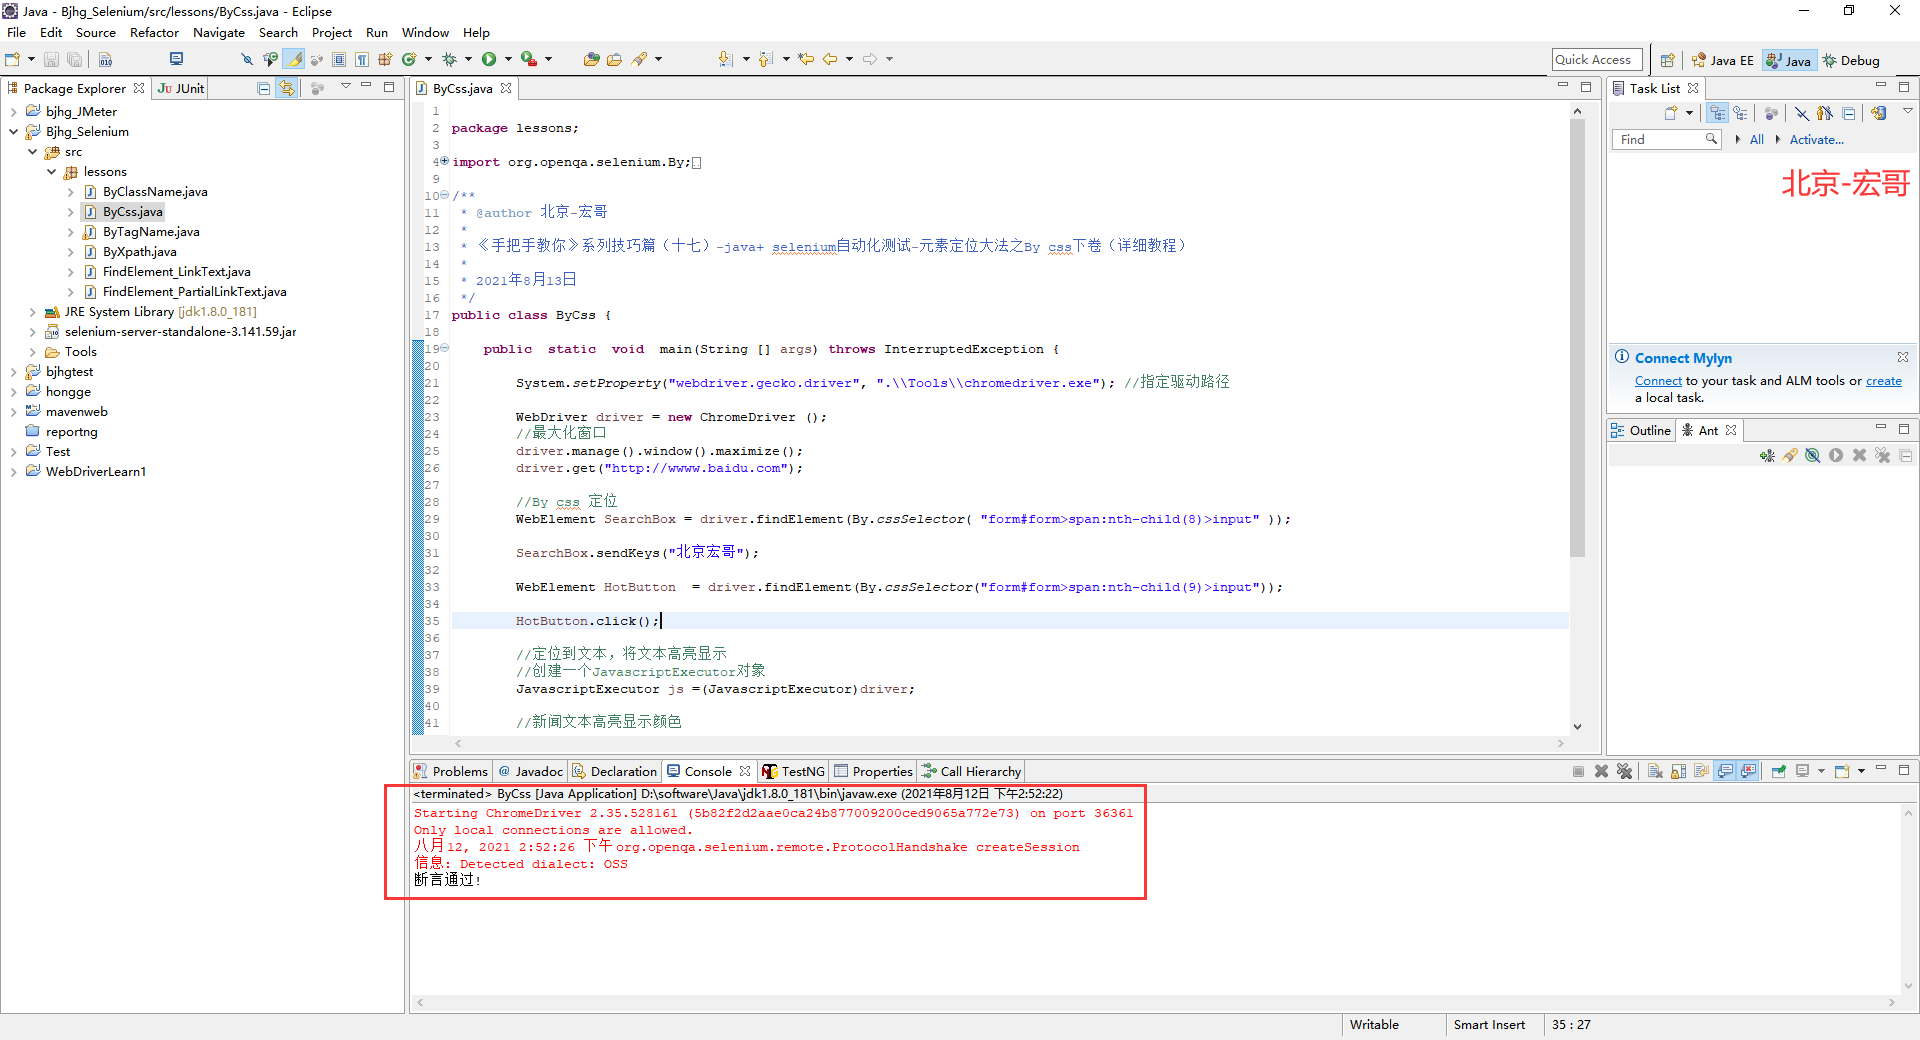The width and height of the screenshot is (1920, 1040).
Task: Close the Connect Mylyn notice
Action: click(1903, 357)
